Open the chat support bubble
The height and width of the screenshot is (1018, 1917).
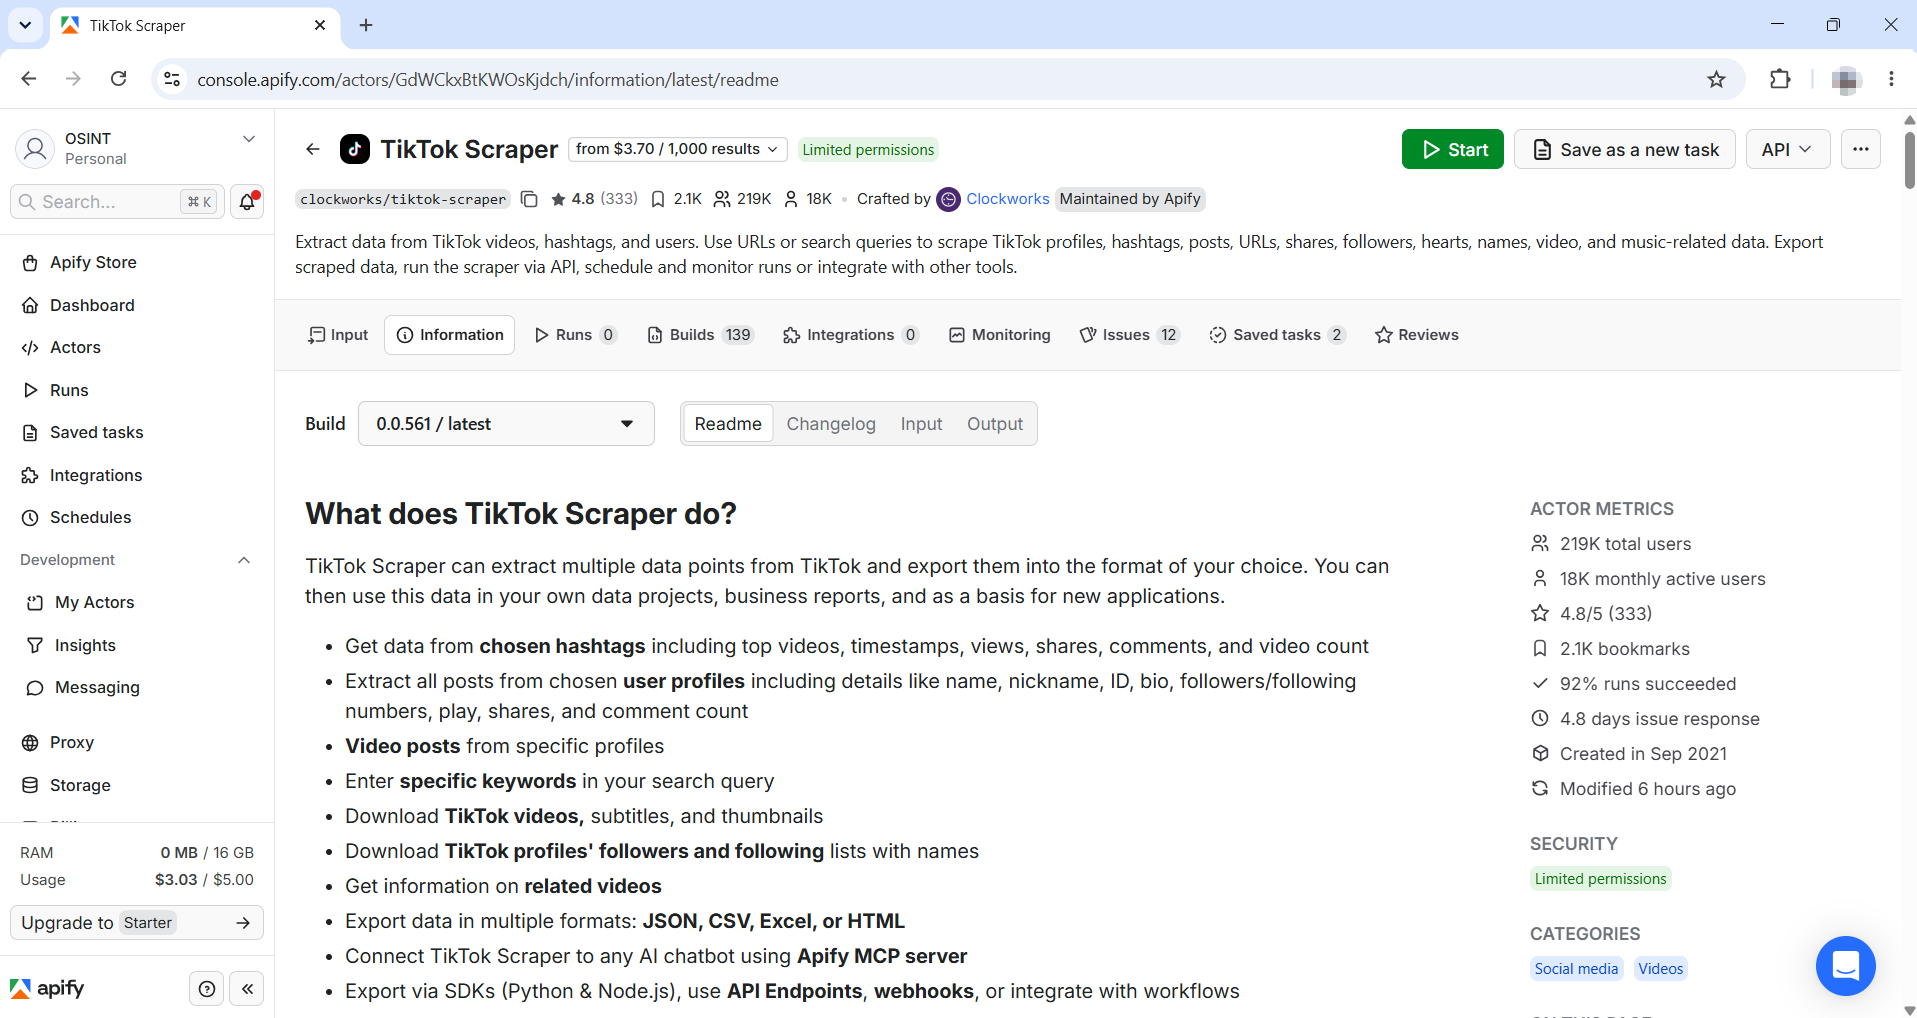click(1845, 965)
